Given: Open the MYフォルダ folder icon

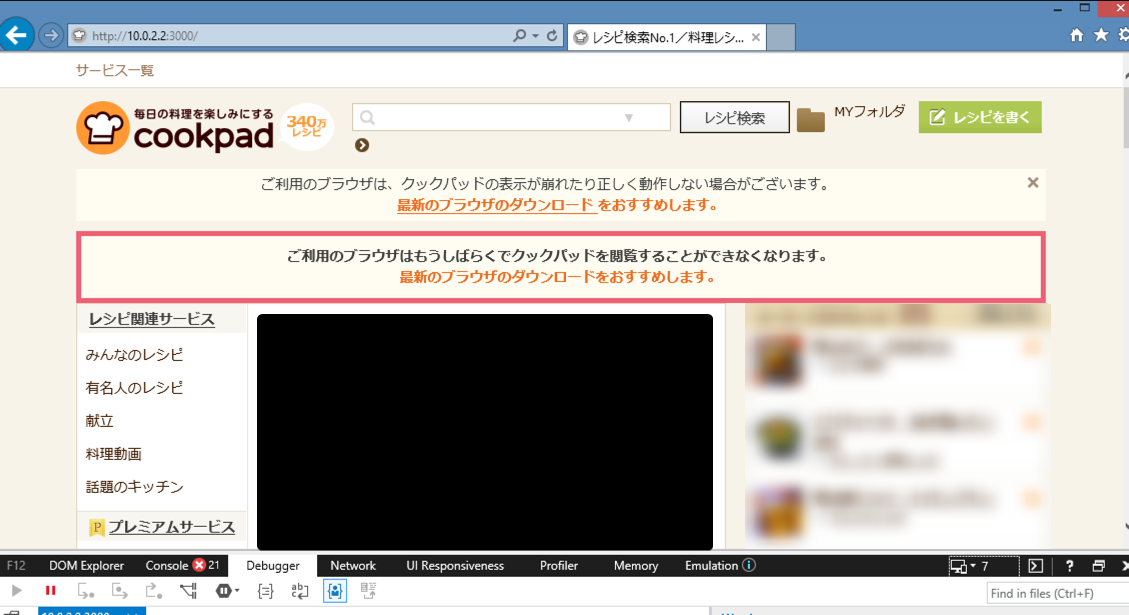Looking at the screenshot, I should (x=811, y=120).
